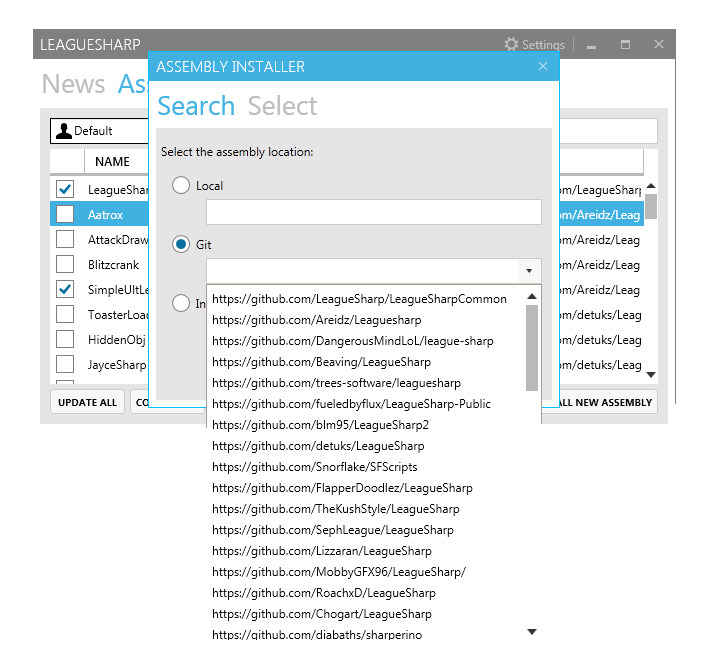
Task: Click the Git URL combo box field
Action: (362, 271)
